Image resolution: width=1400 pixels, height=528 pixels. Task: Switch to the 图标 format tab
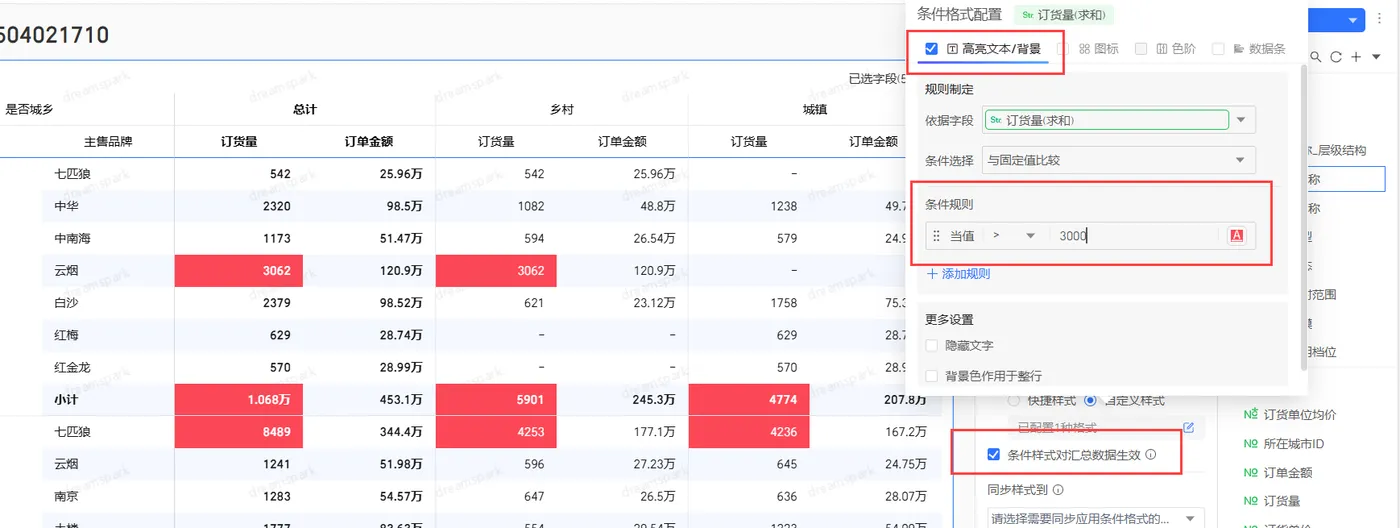1099,48
